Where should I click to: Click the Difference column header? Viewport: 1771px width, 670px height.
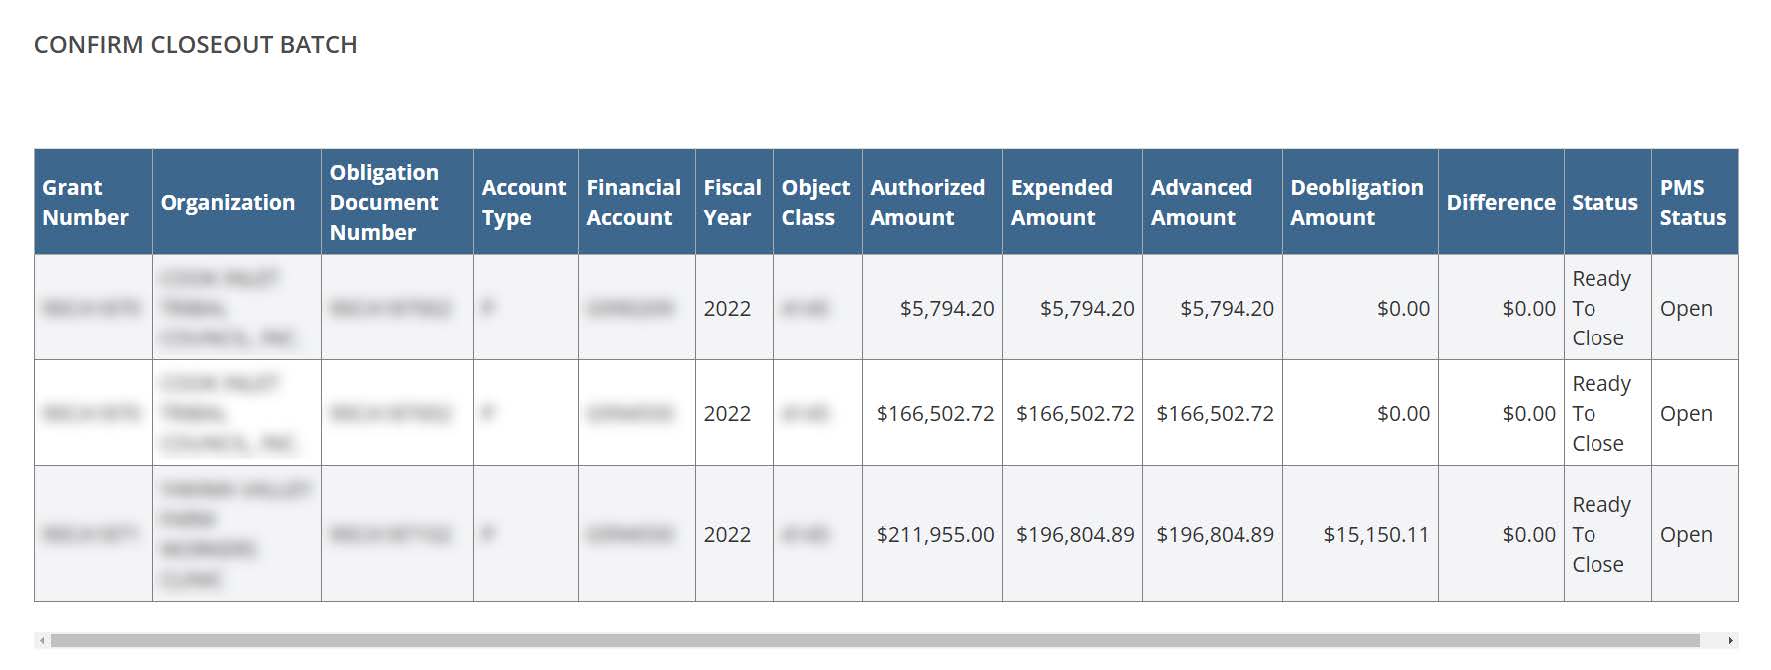pyautogui.click(x=1500, y=202)
